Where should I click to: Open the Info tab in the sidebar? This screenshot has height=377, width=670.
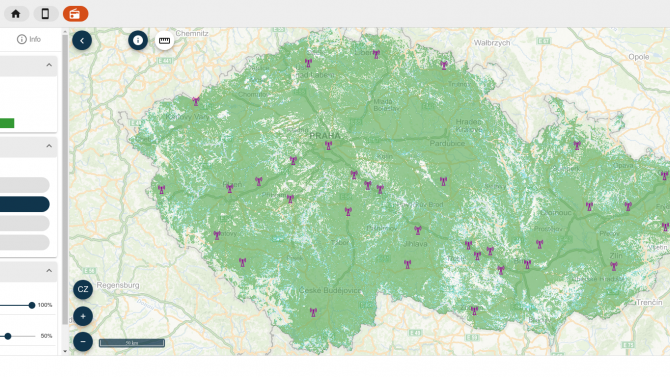pyautogui.click(x=29, y=39)
